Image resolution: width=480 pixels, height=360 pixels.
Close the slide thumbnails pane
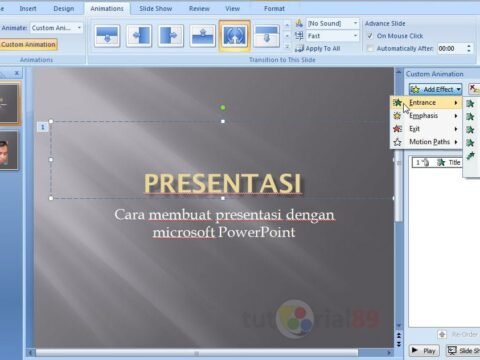17,73
